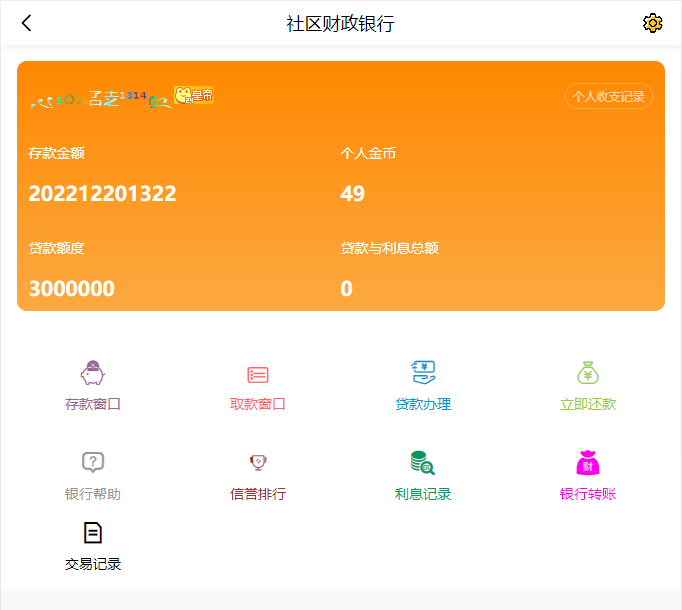Tap the 立即还款 money bag icon
Viewport: 682px width, 610px height.
point(588,374)
